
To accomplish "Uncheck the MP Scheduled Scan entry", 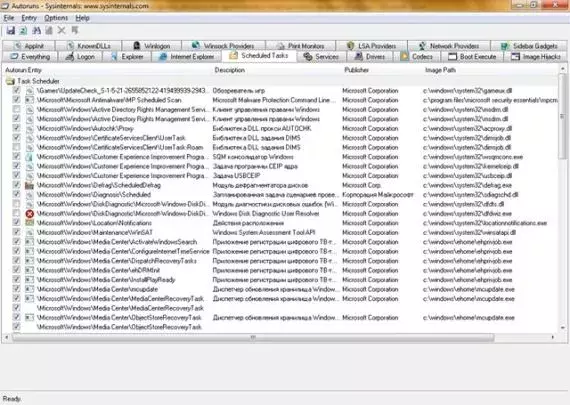I will point(16,100).
